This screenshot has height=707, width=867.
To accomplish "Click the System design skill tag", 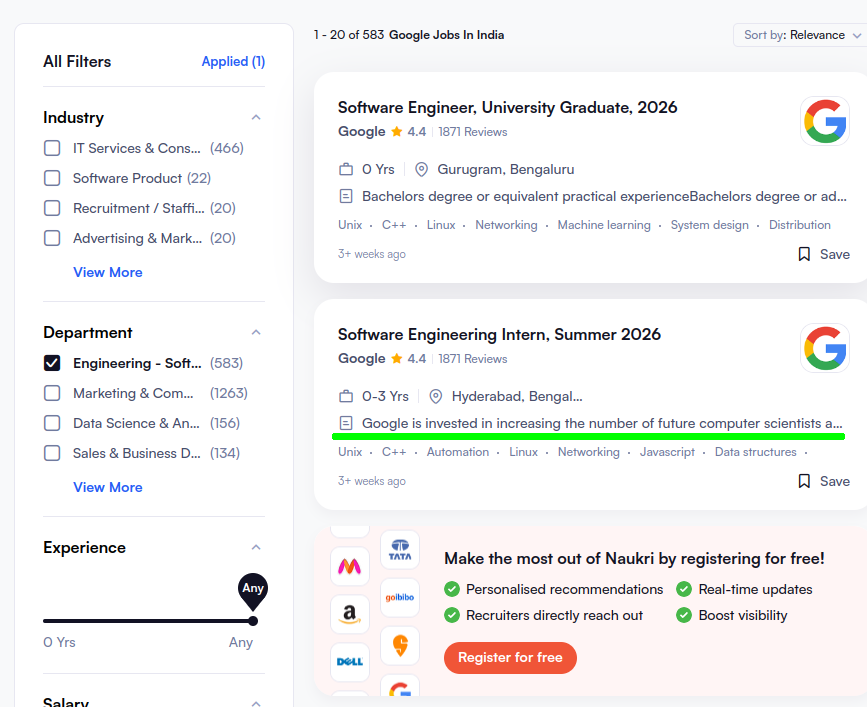I will point(709,225).
